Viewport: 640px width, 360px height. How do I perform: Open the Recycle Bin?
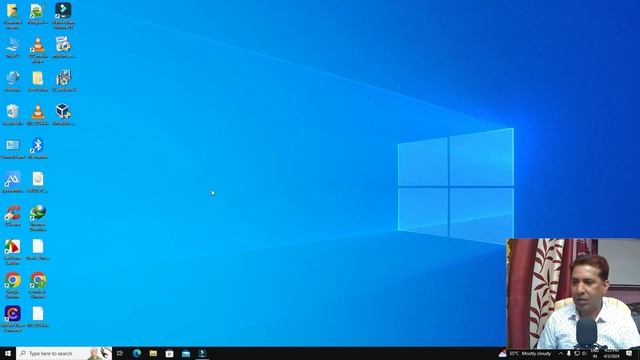pos(13,114)
